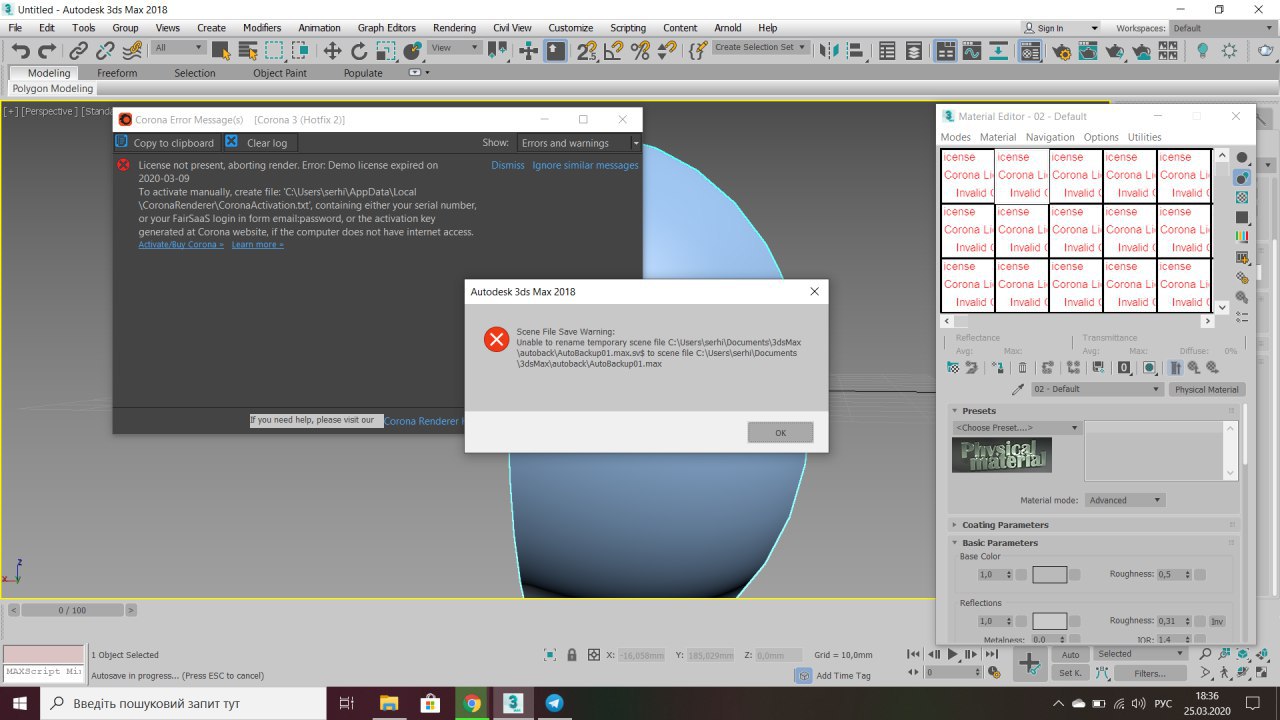Click the Align tool icon
1280x720 pixels.
pyautogui.click(x=855, y=50)
